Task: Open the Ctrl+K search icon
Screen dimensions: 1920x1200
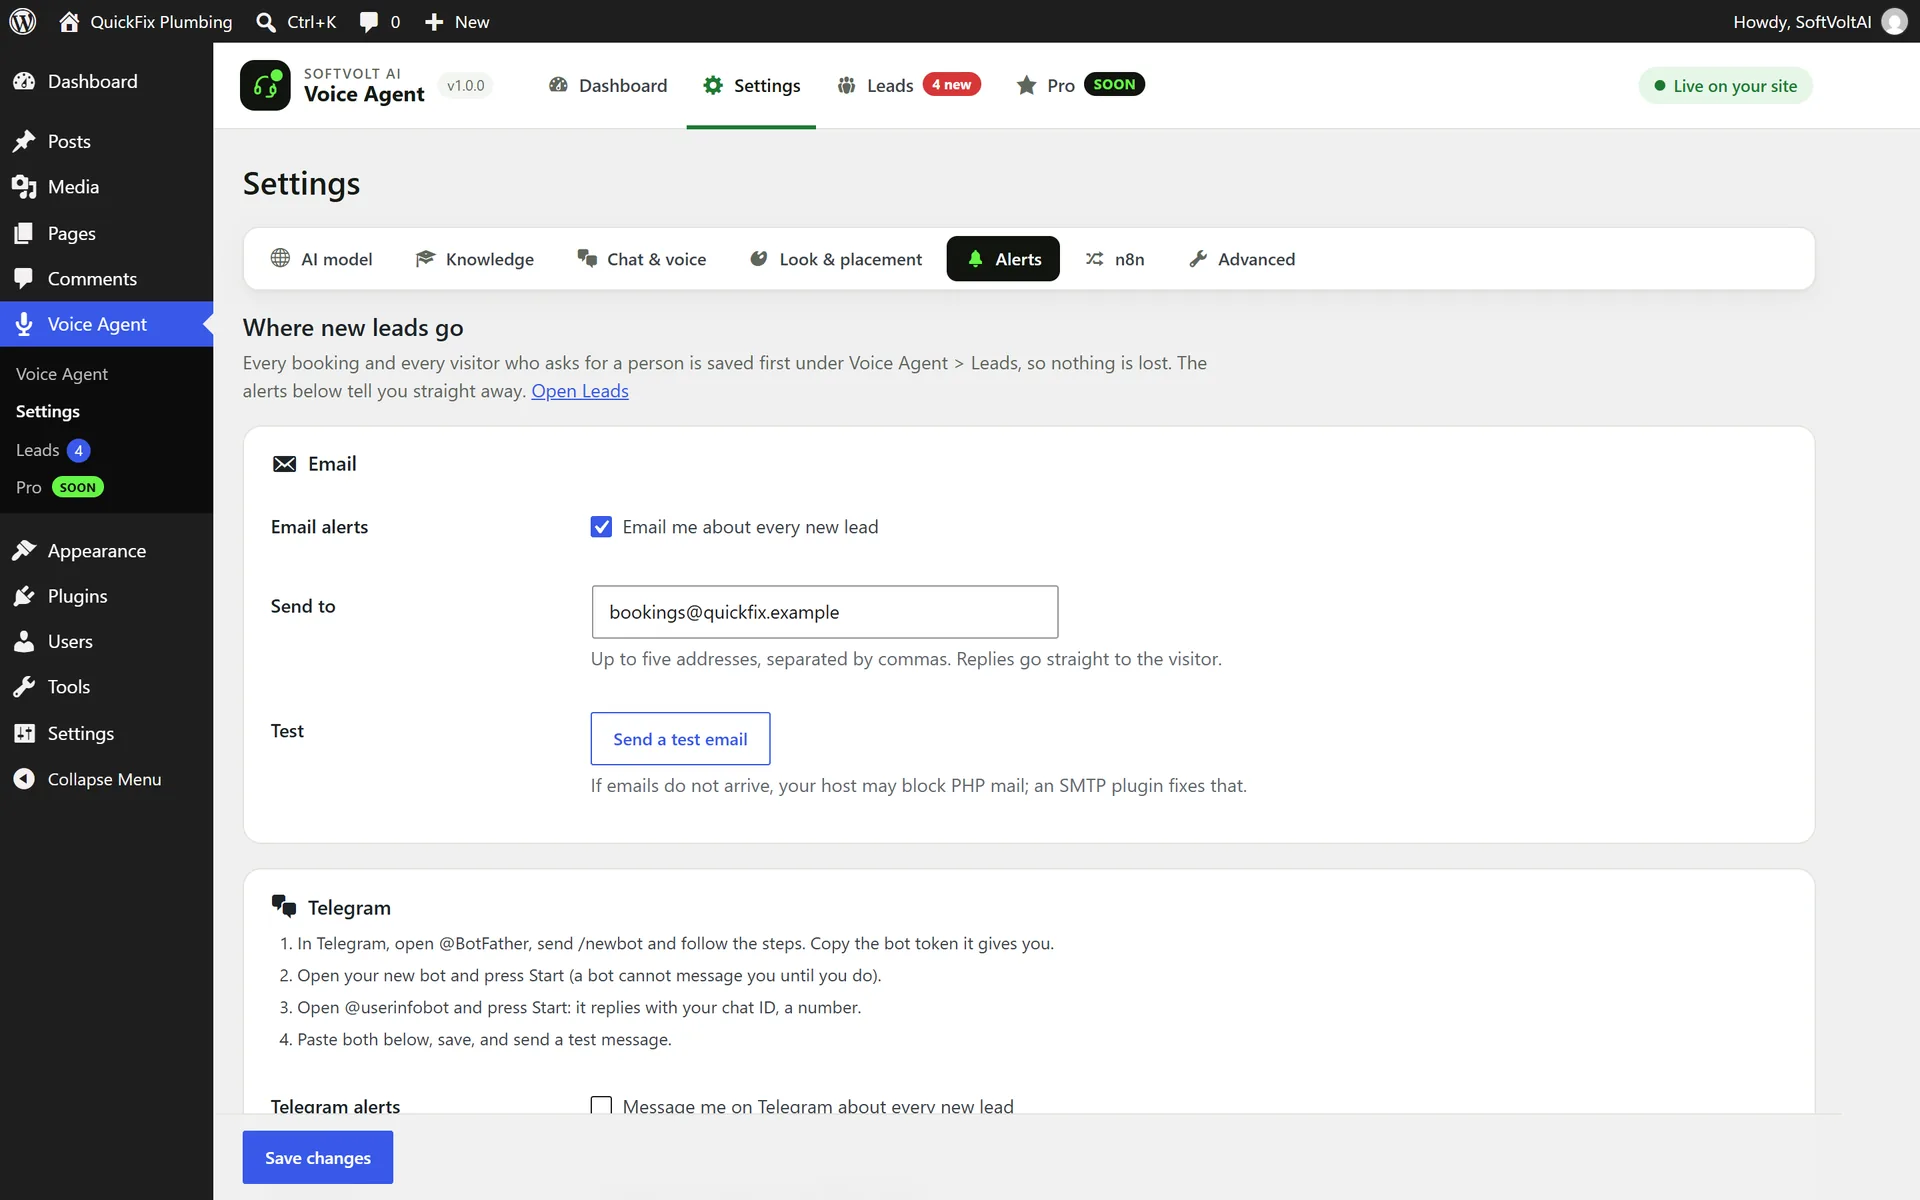Action: (266, 21)
